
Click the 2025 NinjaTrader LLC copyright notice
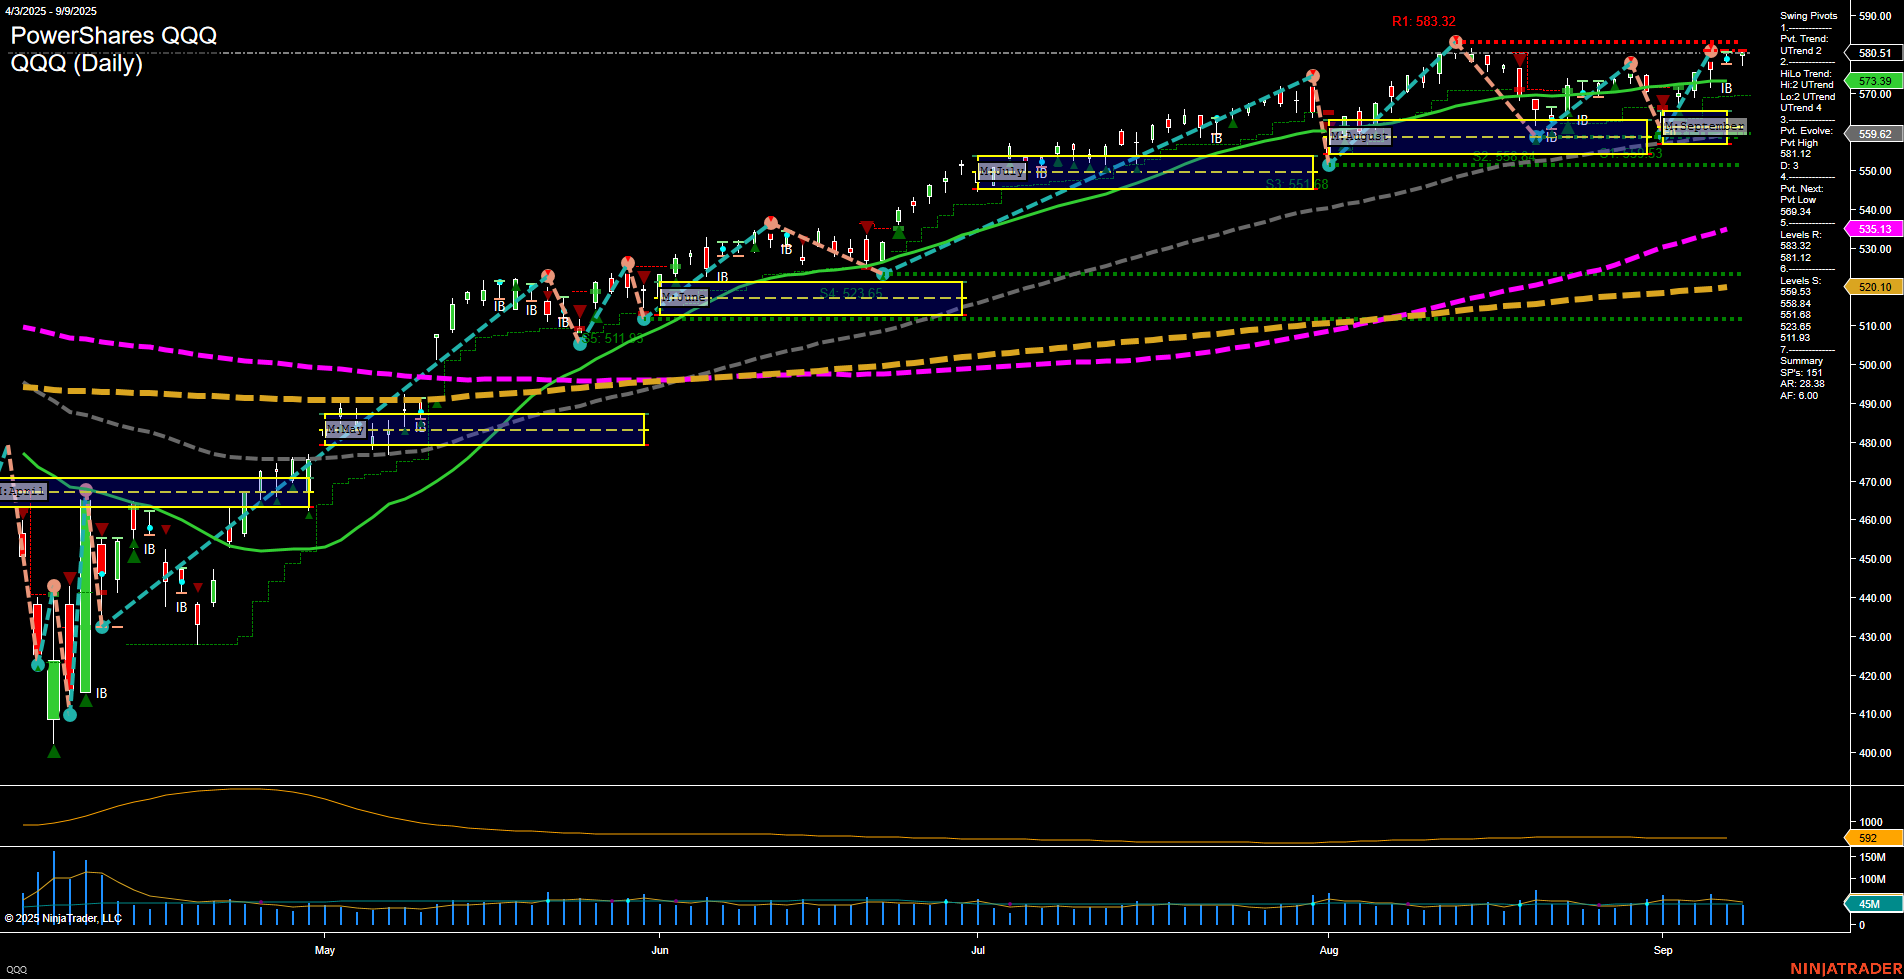pyautogui.click(x=65, y=918)
